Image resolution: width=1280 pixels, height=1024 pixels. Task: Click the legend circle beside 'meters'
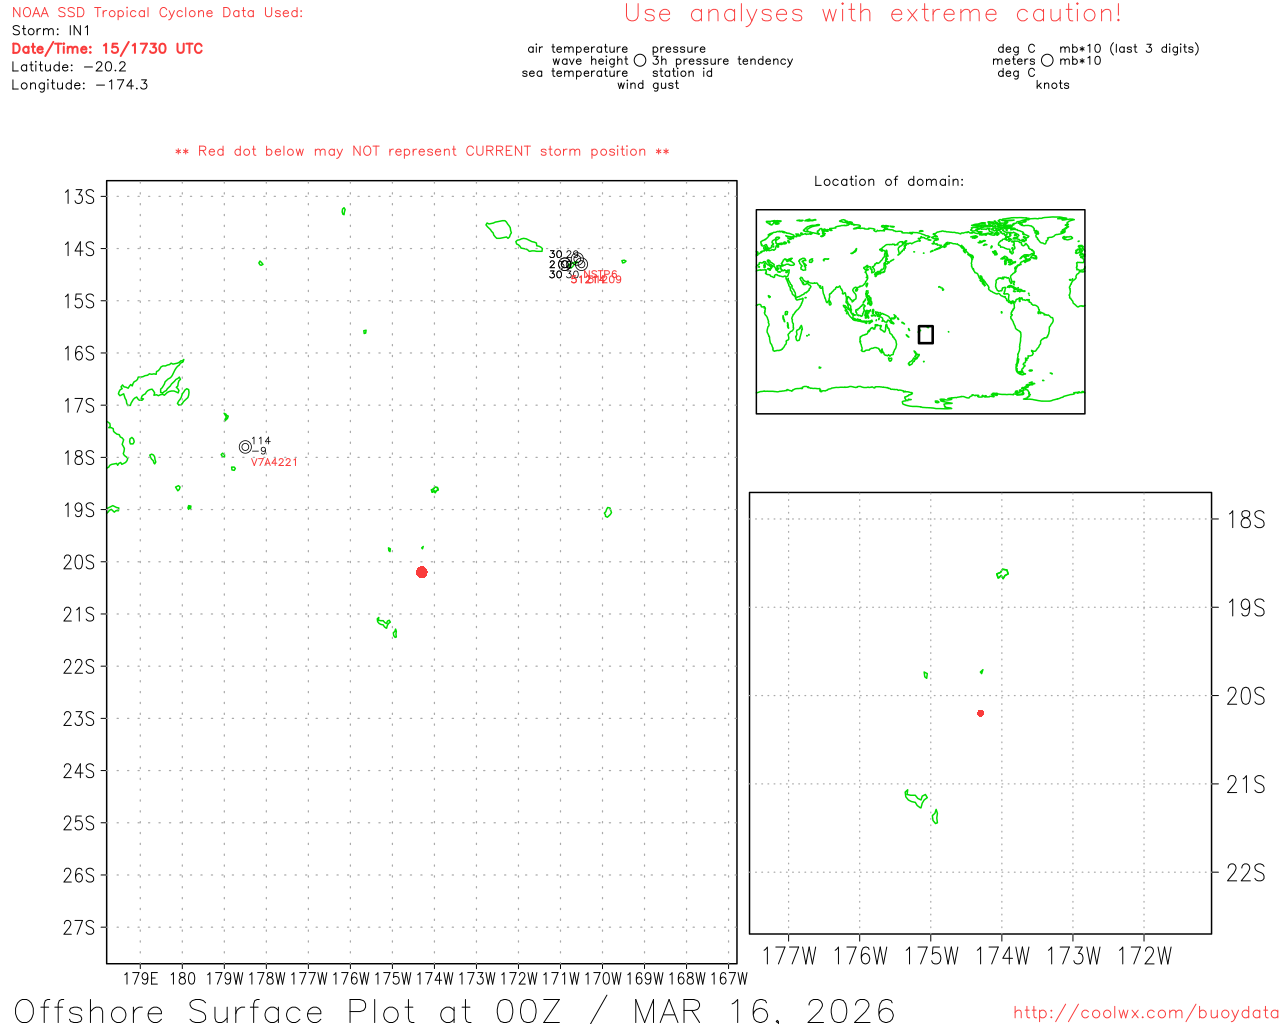click(1047, 61)
